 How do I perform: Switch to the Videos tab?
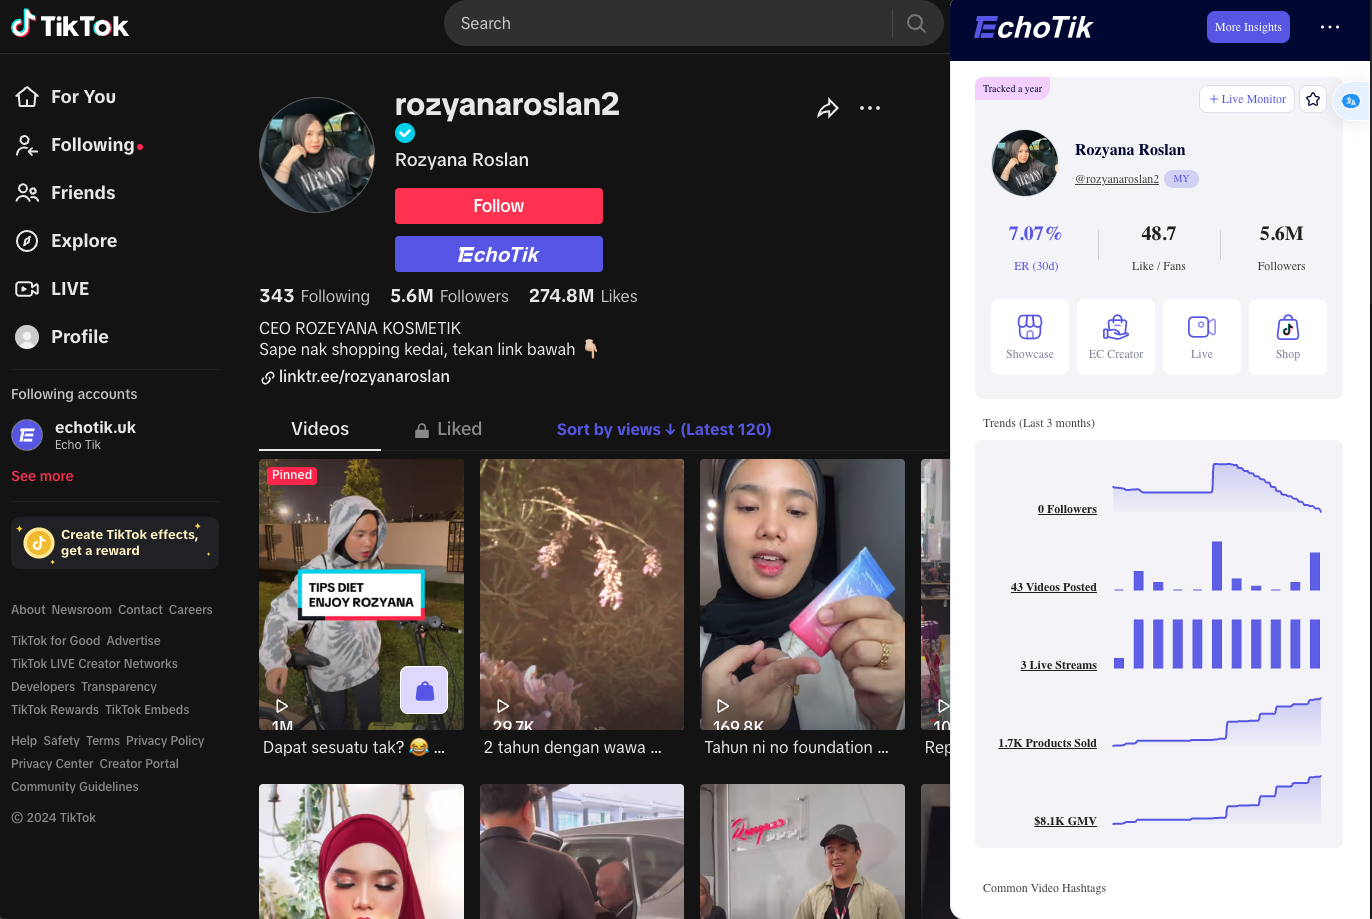click(320, 429)
